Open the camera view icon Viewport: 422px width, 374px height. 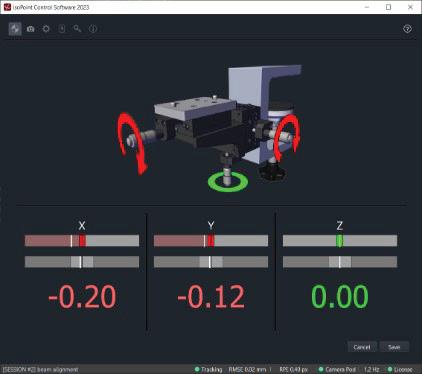coord(31,29)
